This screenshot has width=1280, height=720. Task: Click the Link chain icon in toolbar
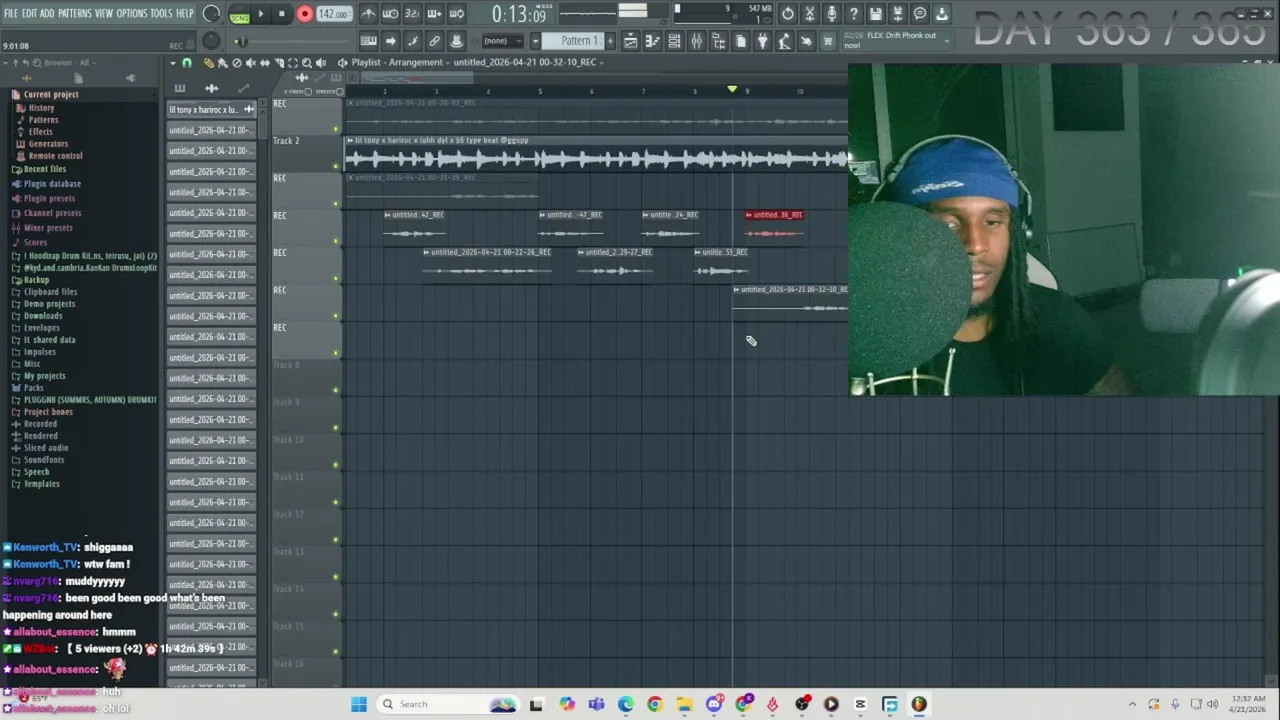[x=434, y=41]
